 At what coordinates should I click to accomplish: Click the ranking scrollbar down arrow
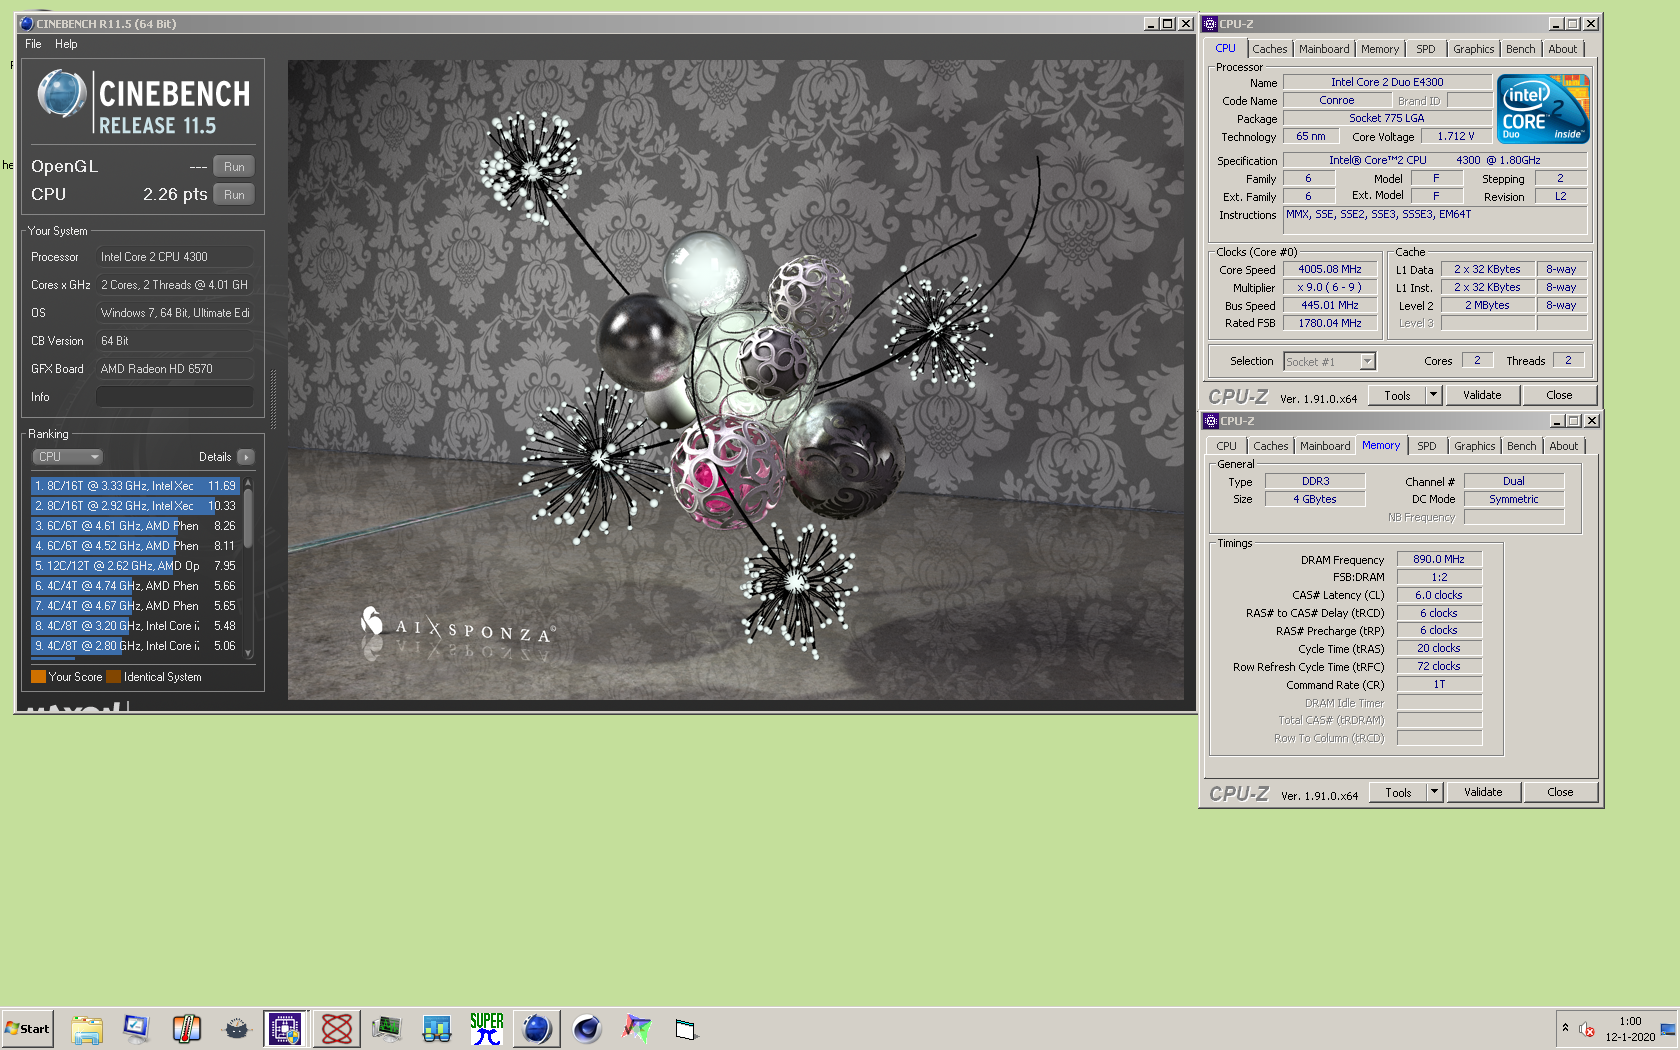[248, 655]
